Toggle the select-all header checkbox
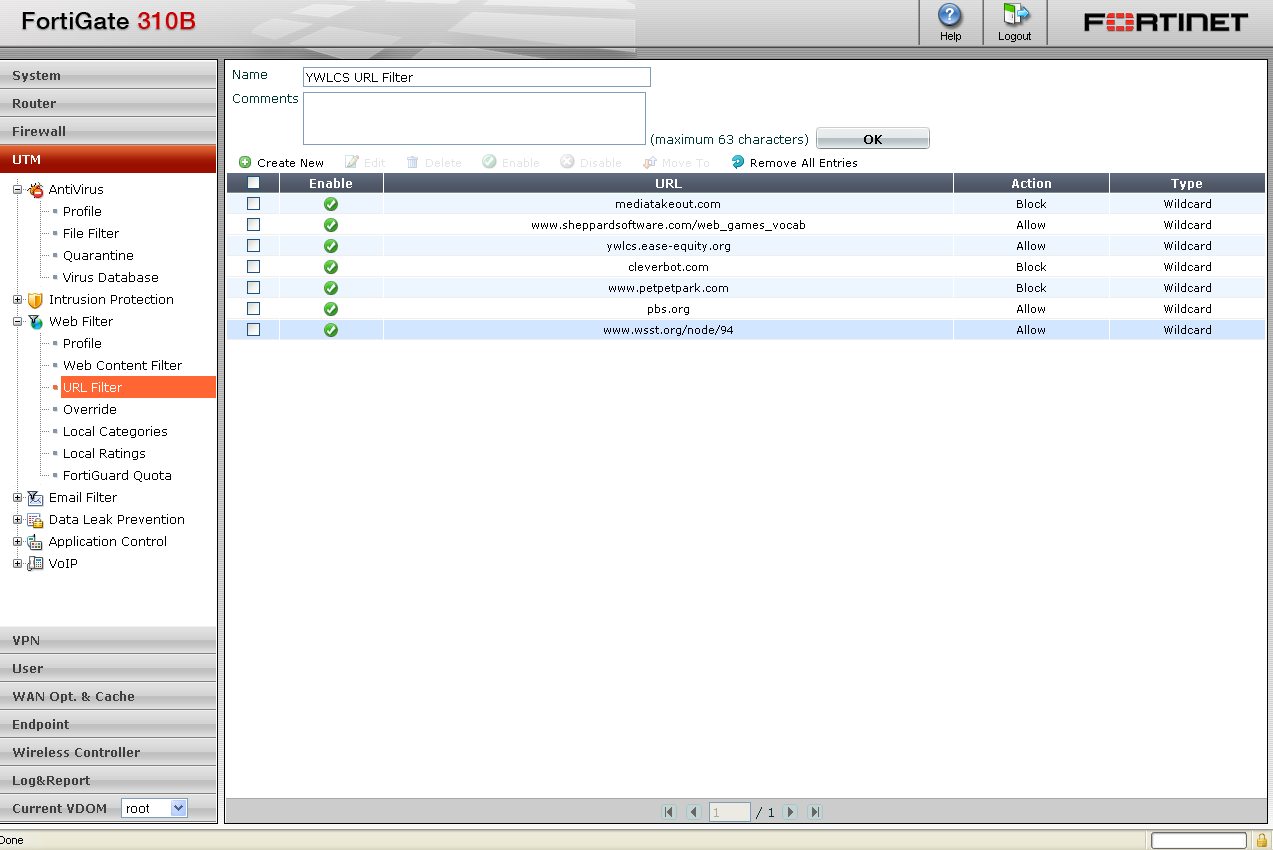This screenshot has width=1273, height=850. click(253, 183)
